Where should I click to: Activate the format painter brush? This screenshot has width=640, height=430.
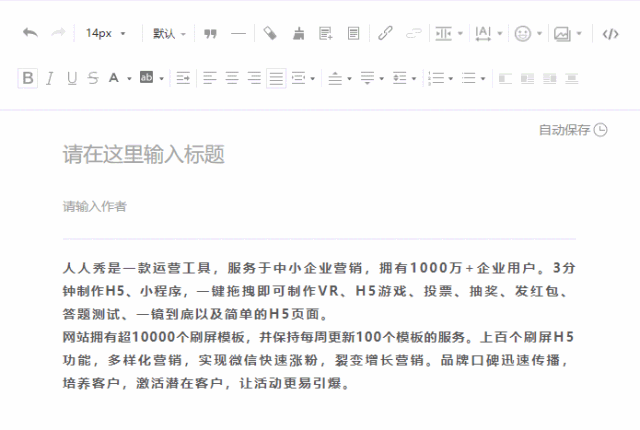coord(299,33)
